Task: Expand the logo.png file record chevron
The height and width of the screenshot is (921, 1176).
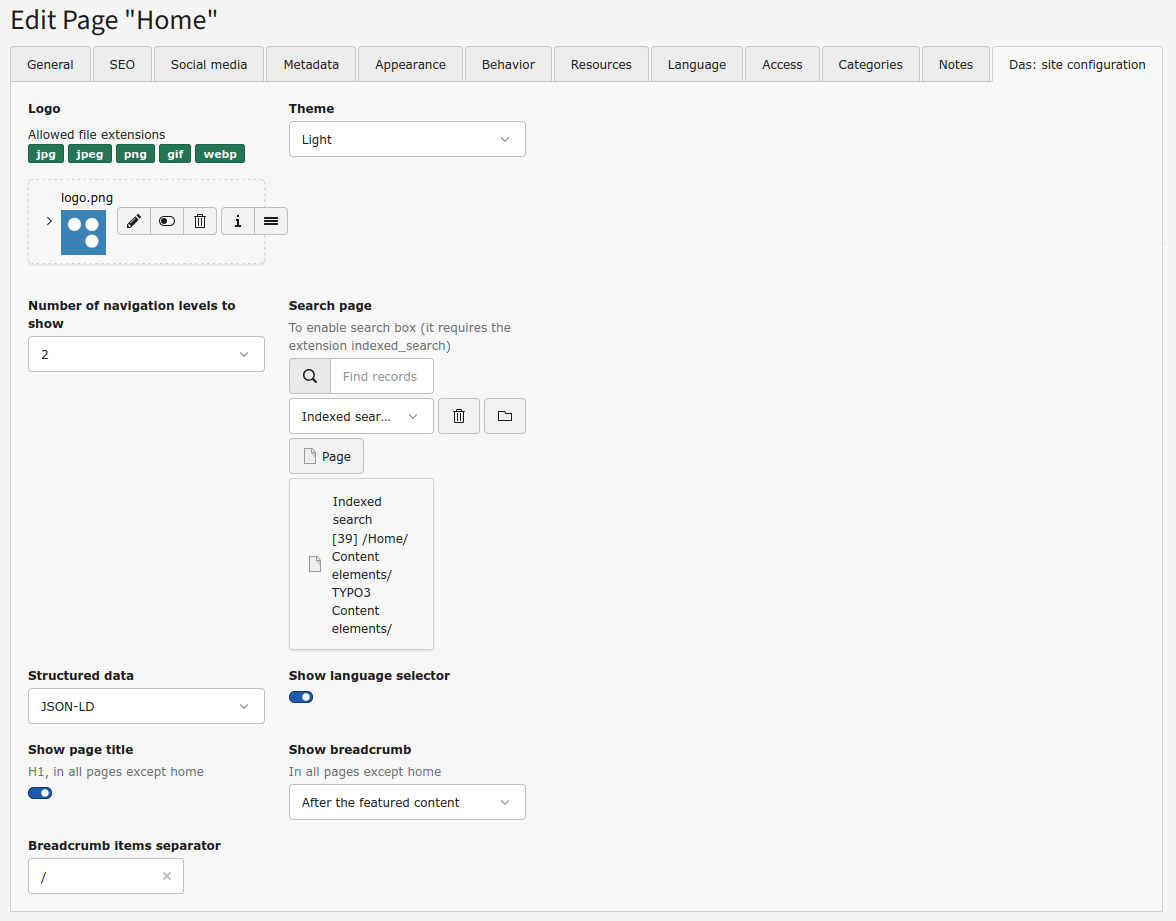Action: (x=49, y=221)
